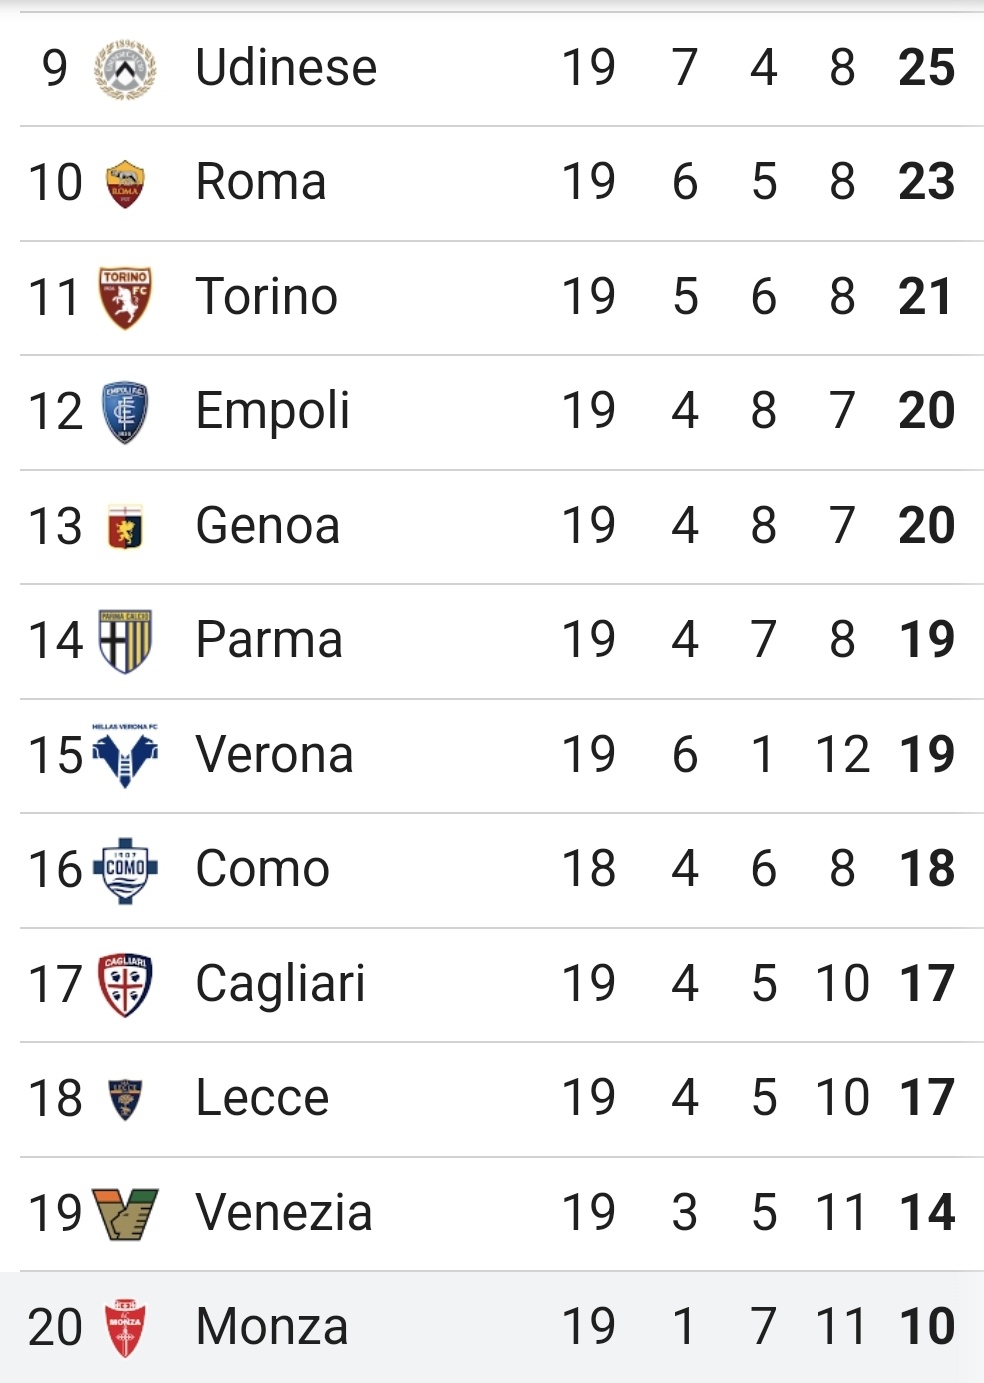Click Como's 18 points value

click(927, 869)
